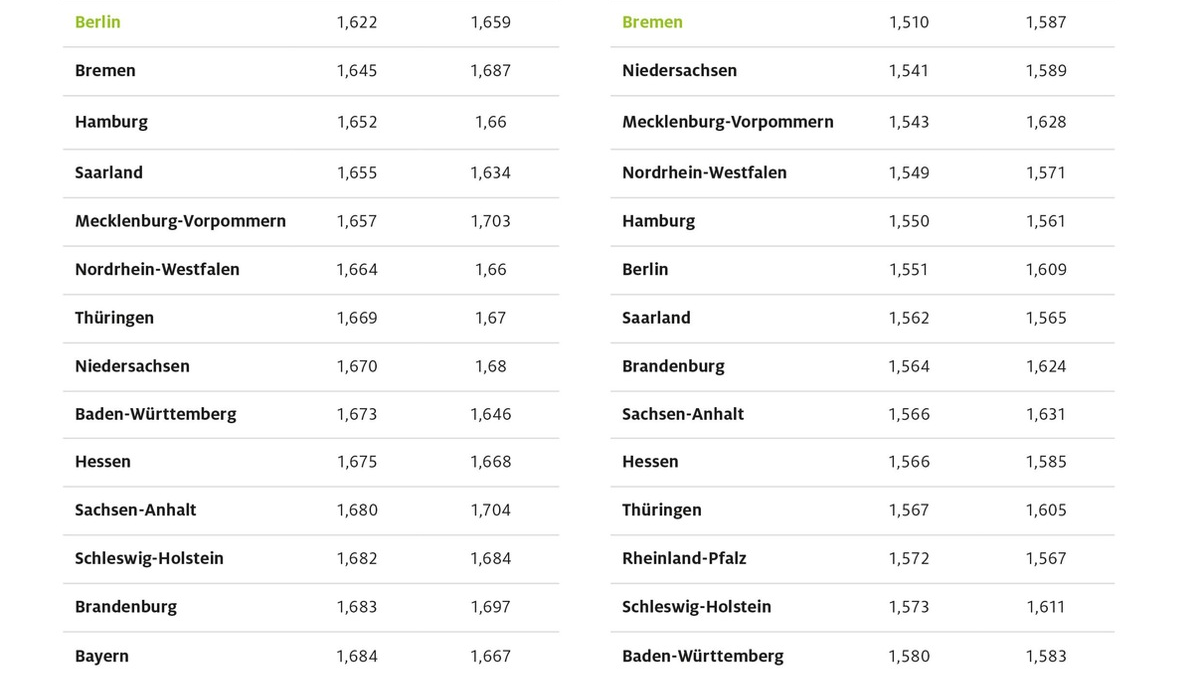1200x675 pixels.
Task: Click the 1,704 value for Sachsen-Anhalt
Action: pos(491,510)
